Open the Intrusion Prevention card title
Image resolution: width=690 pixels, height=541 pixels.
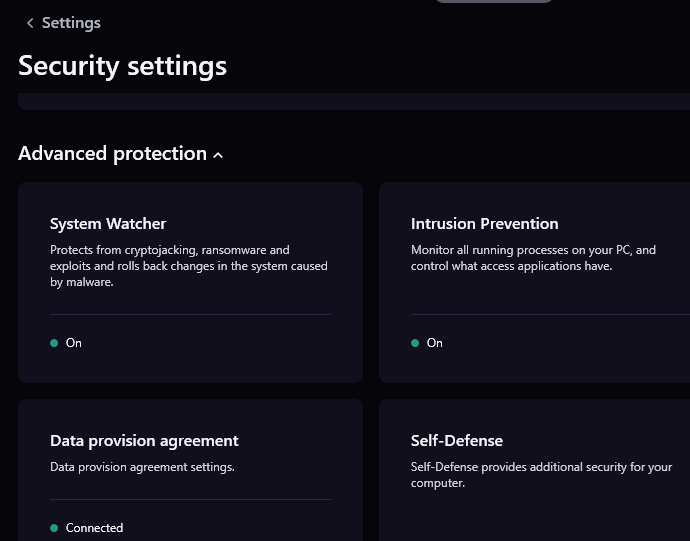(484, 224)
